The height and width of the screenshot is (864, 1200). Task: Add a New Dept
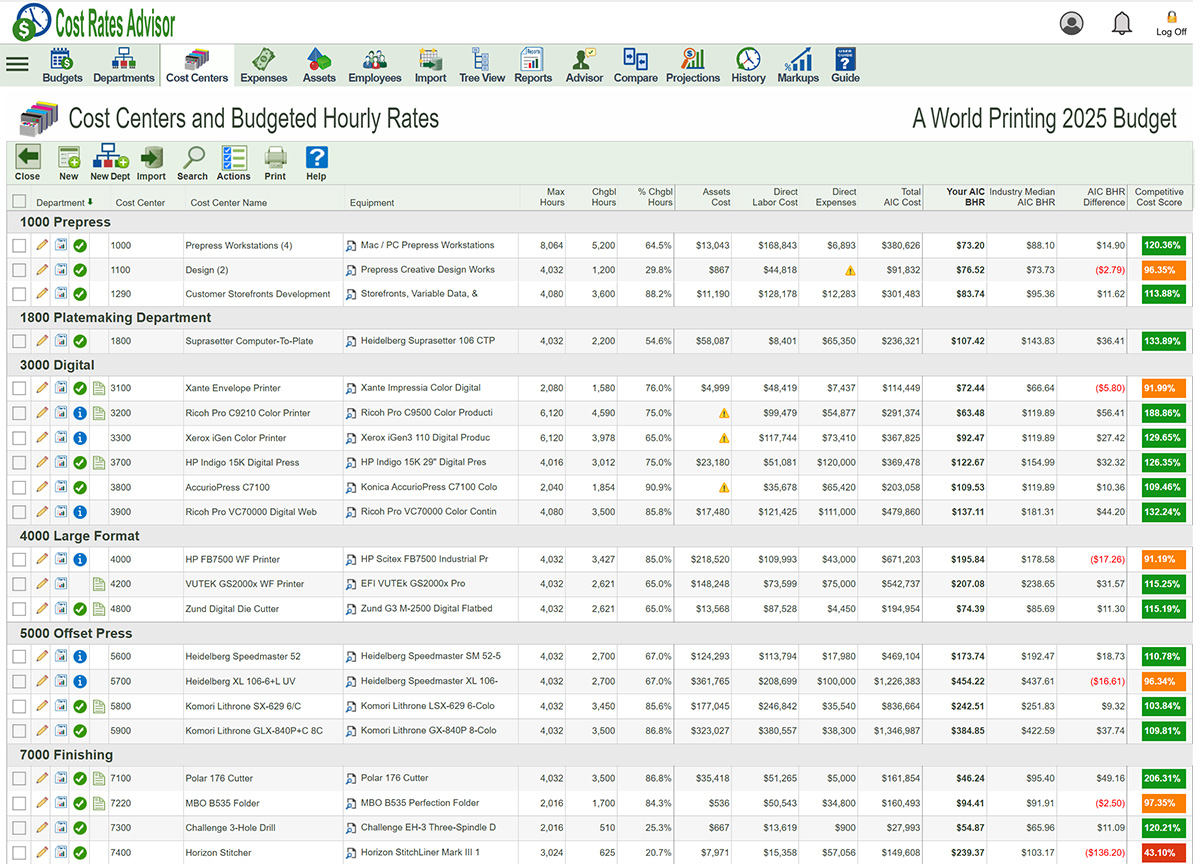[110, 163]
